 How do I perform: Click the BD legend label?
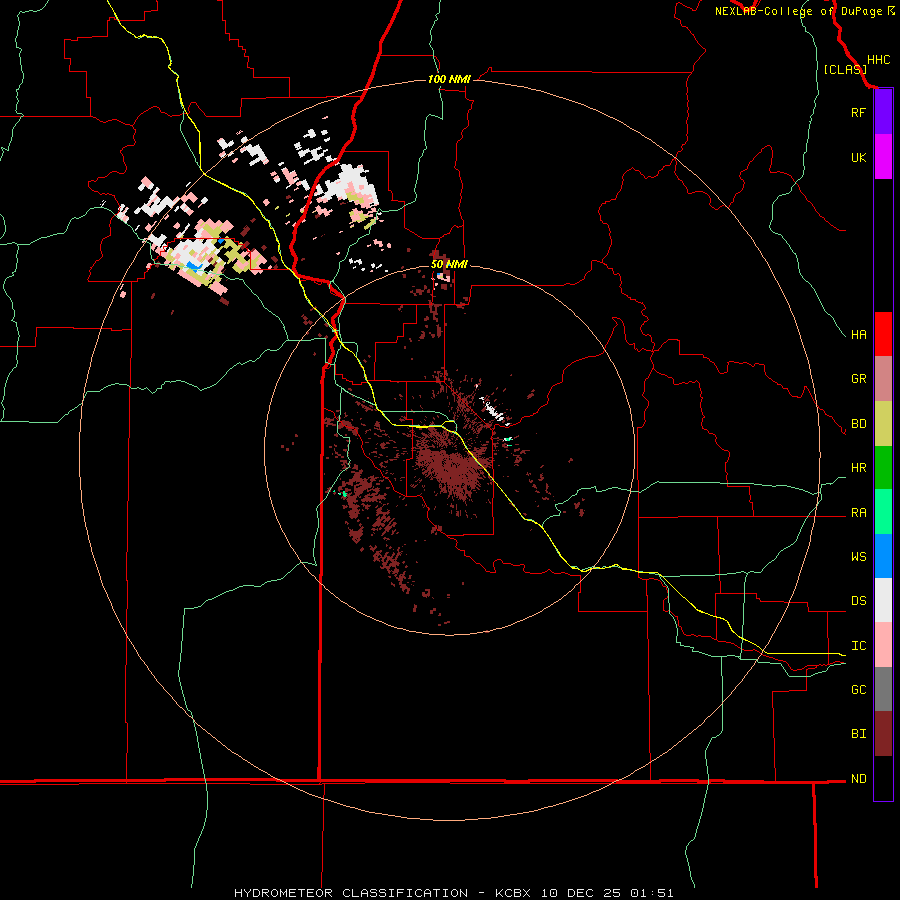858,424
